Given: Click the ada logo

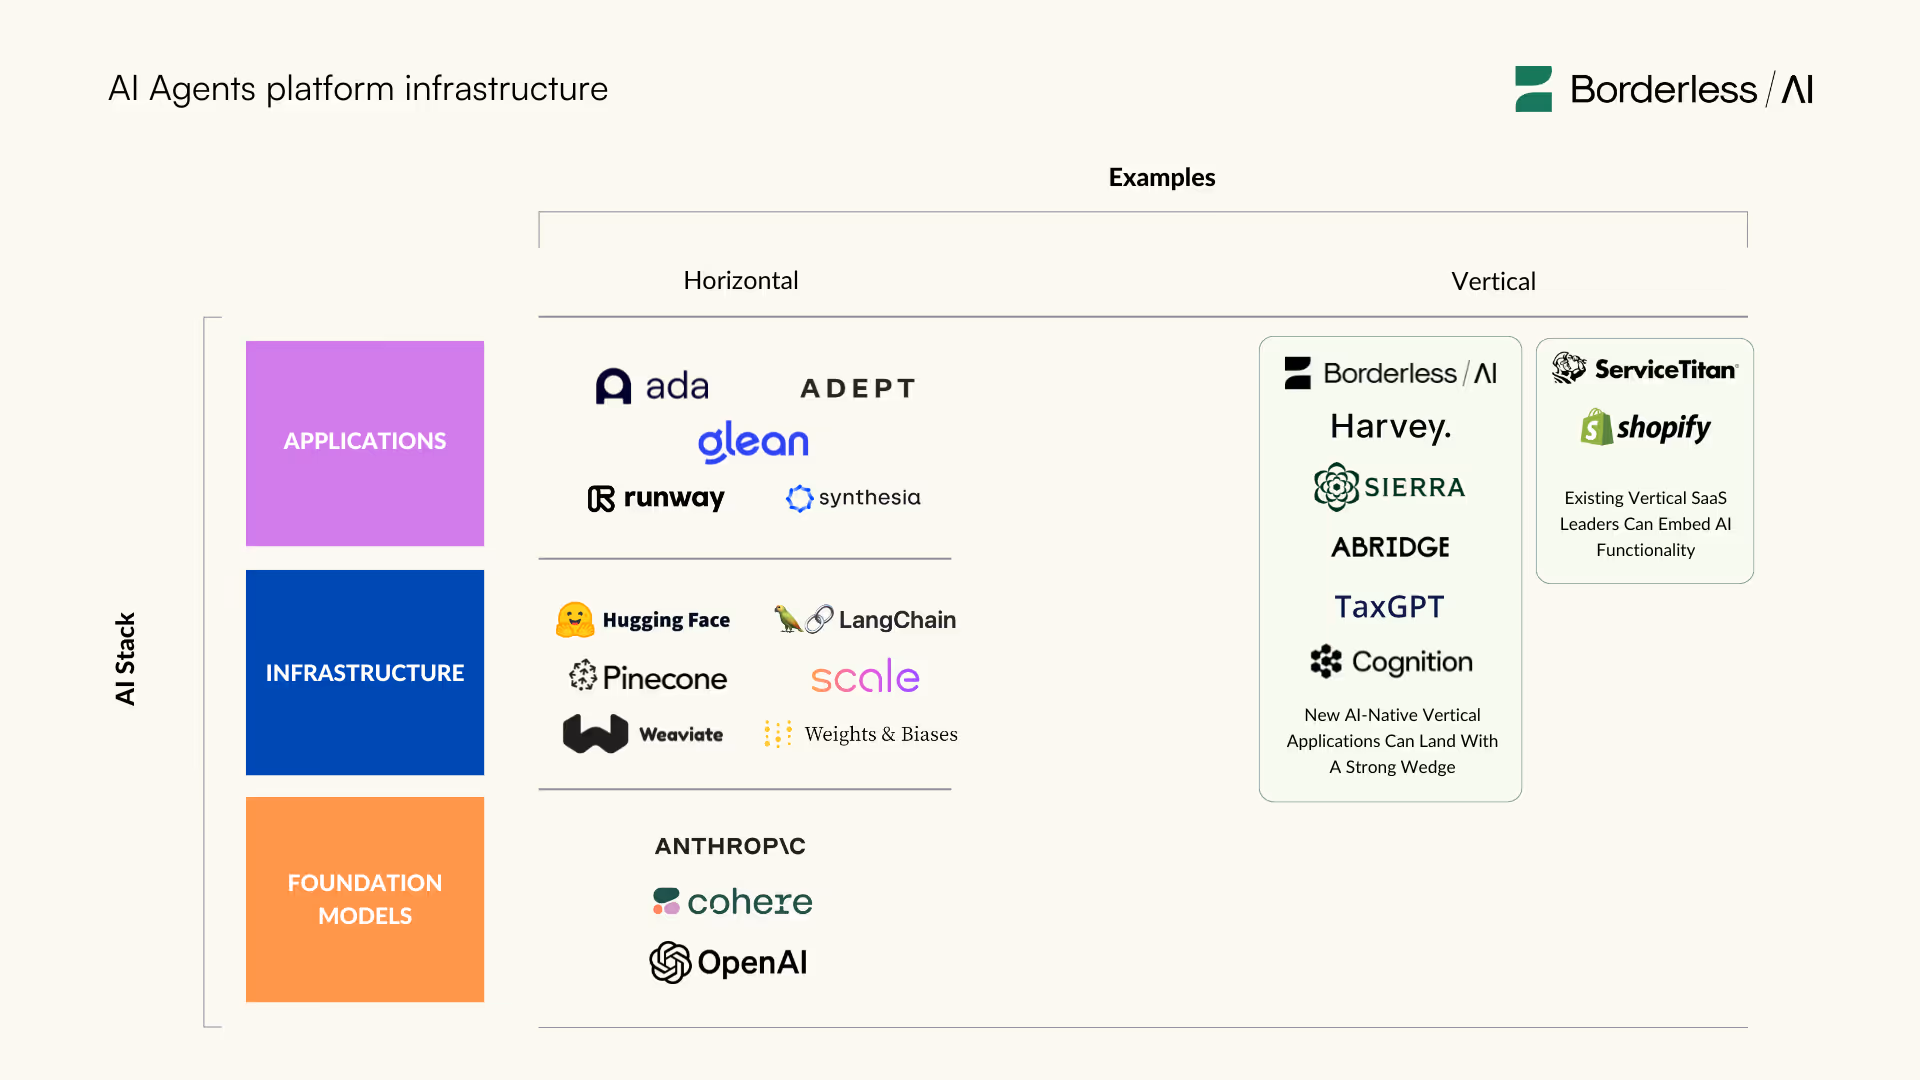Looking at the screenshot, I should click(652, 386).
